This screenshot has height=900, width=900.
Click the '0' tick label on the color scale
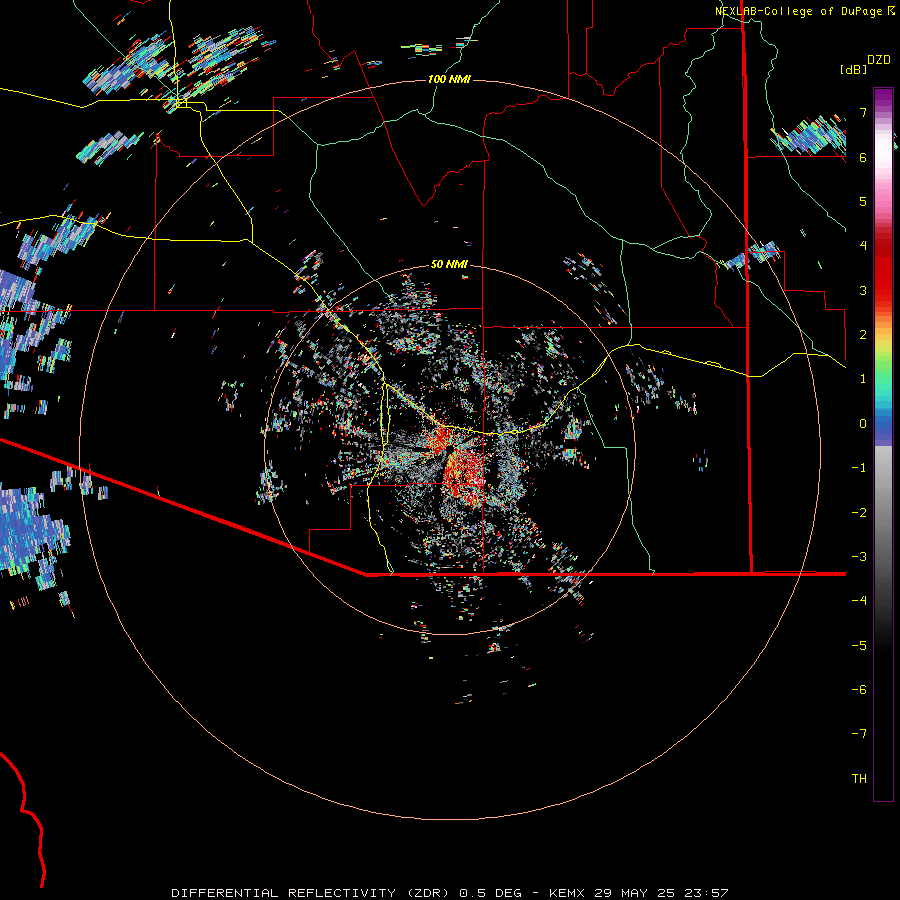pyautogui.click(x=863, y=424)
